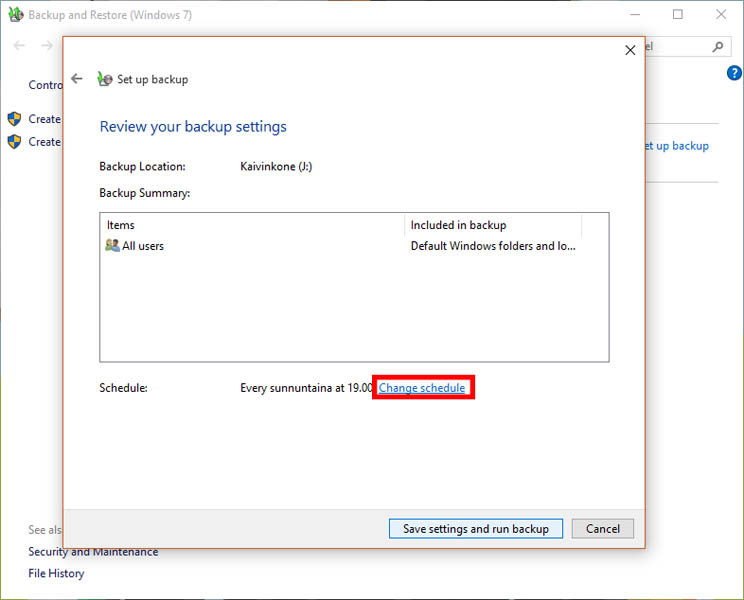Open the File History link
This screenshot has height=600, width=744.
tap(56, 574)
